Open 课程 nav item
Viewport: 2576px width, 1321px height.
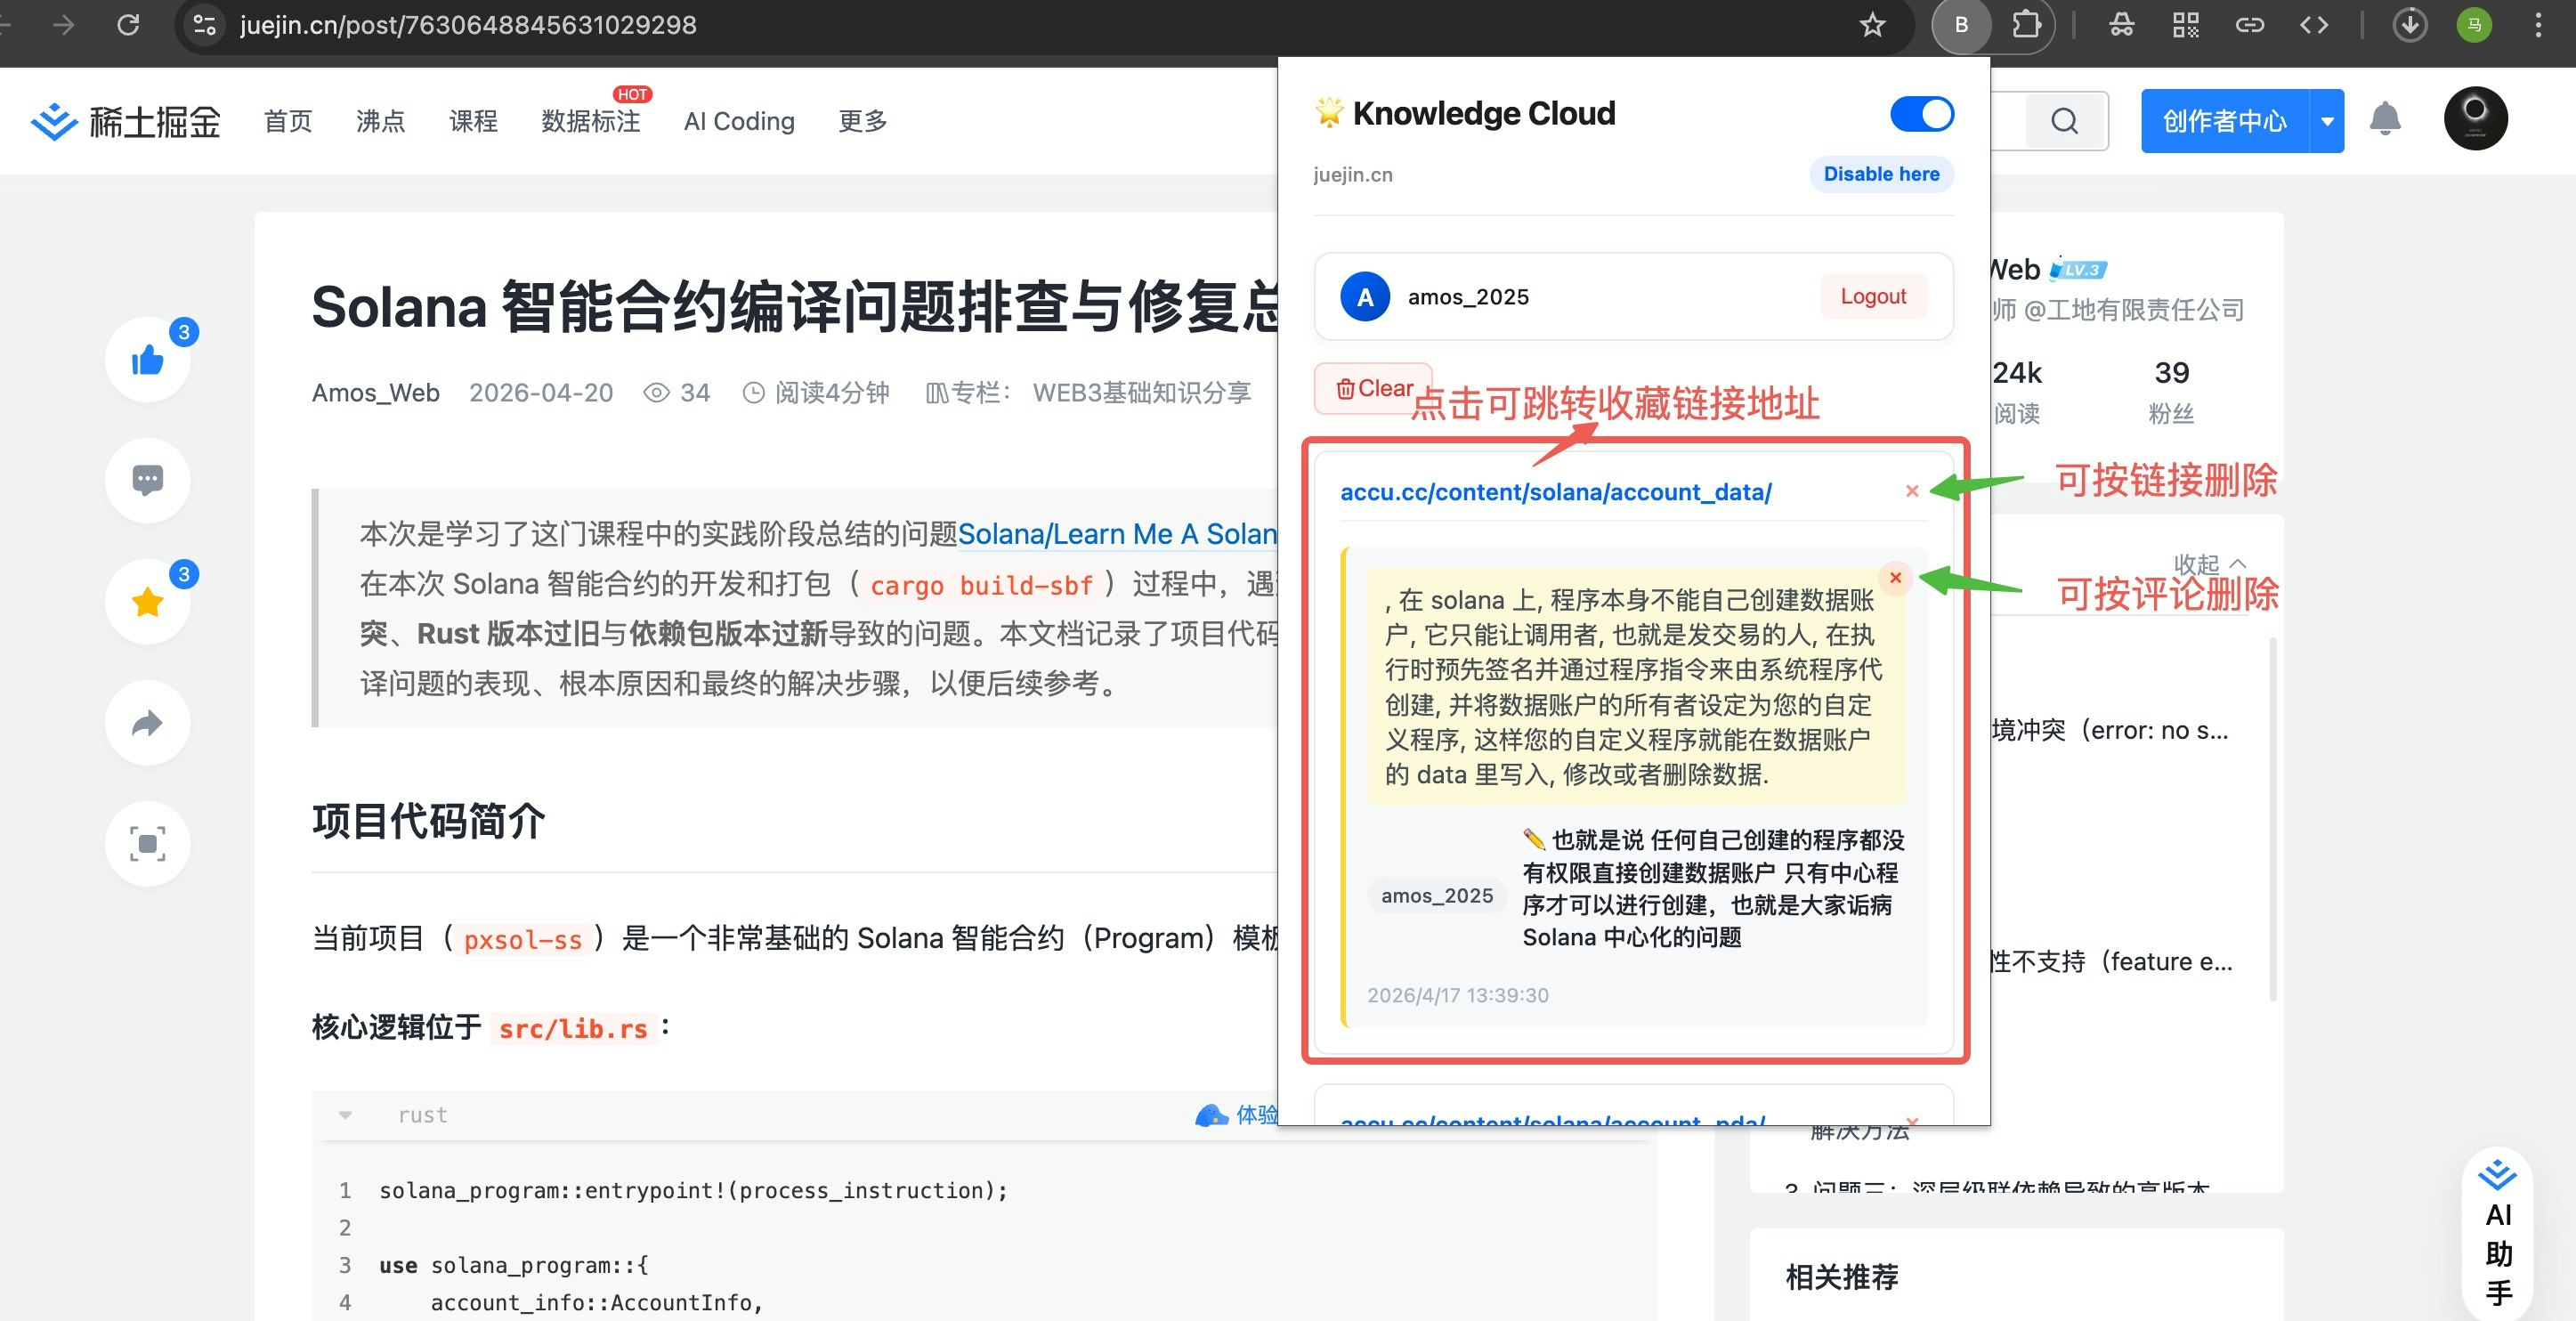473,121
